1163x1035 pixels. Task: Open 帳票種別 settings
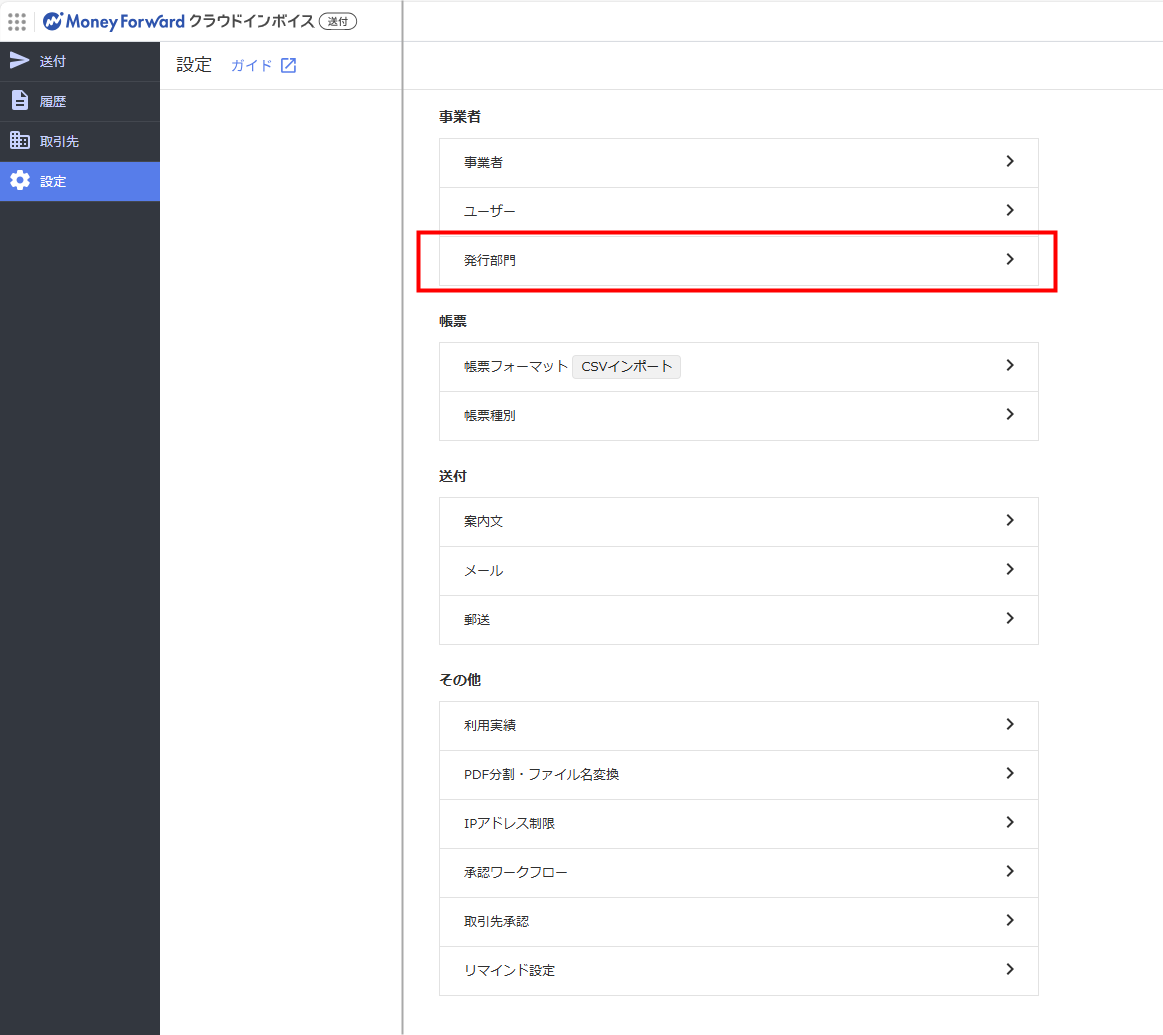(x=738, y=415)
